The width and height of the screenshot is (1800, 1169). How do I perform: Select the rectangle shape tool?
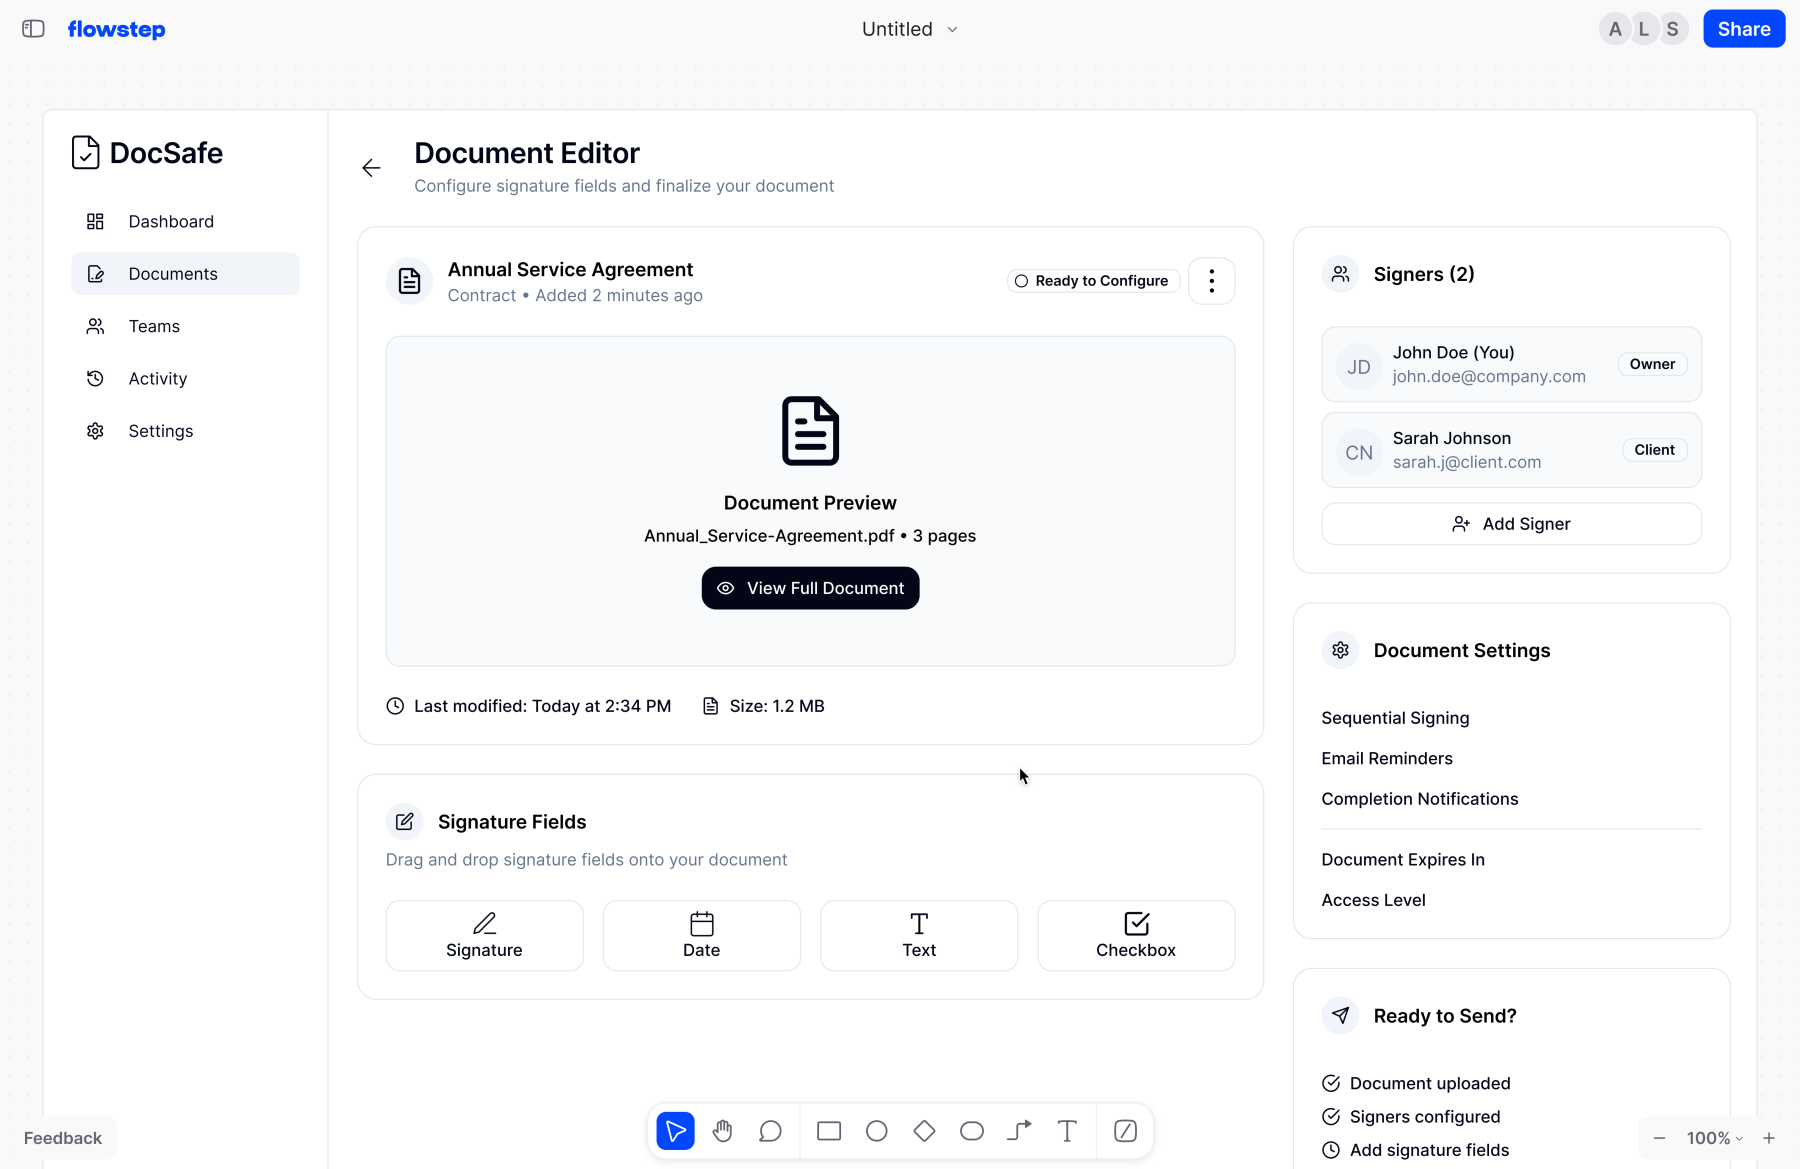pyautogui.click(x=829, y=1131)
